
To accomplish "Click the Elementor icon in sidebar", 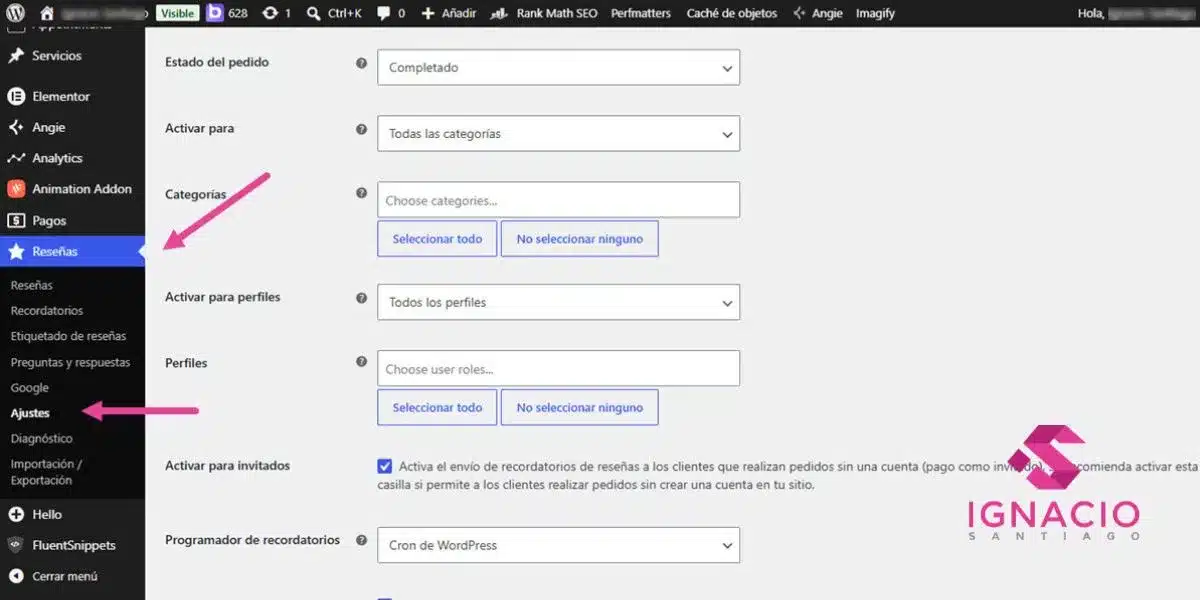I will [16, 97].
